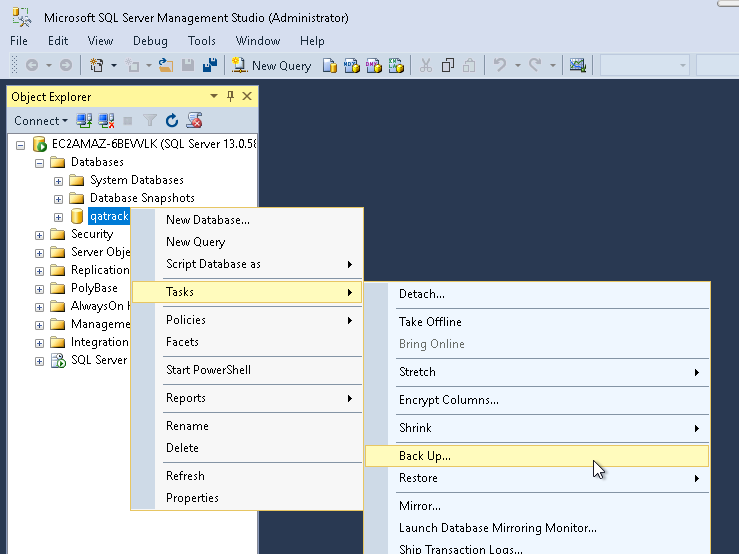Collapse the EC2AMAZ-6BEWLK server node
Screen dimensions: 739x554
pyautogui.click(x=20, y=145)
